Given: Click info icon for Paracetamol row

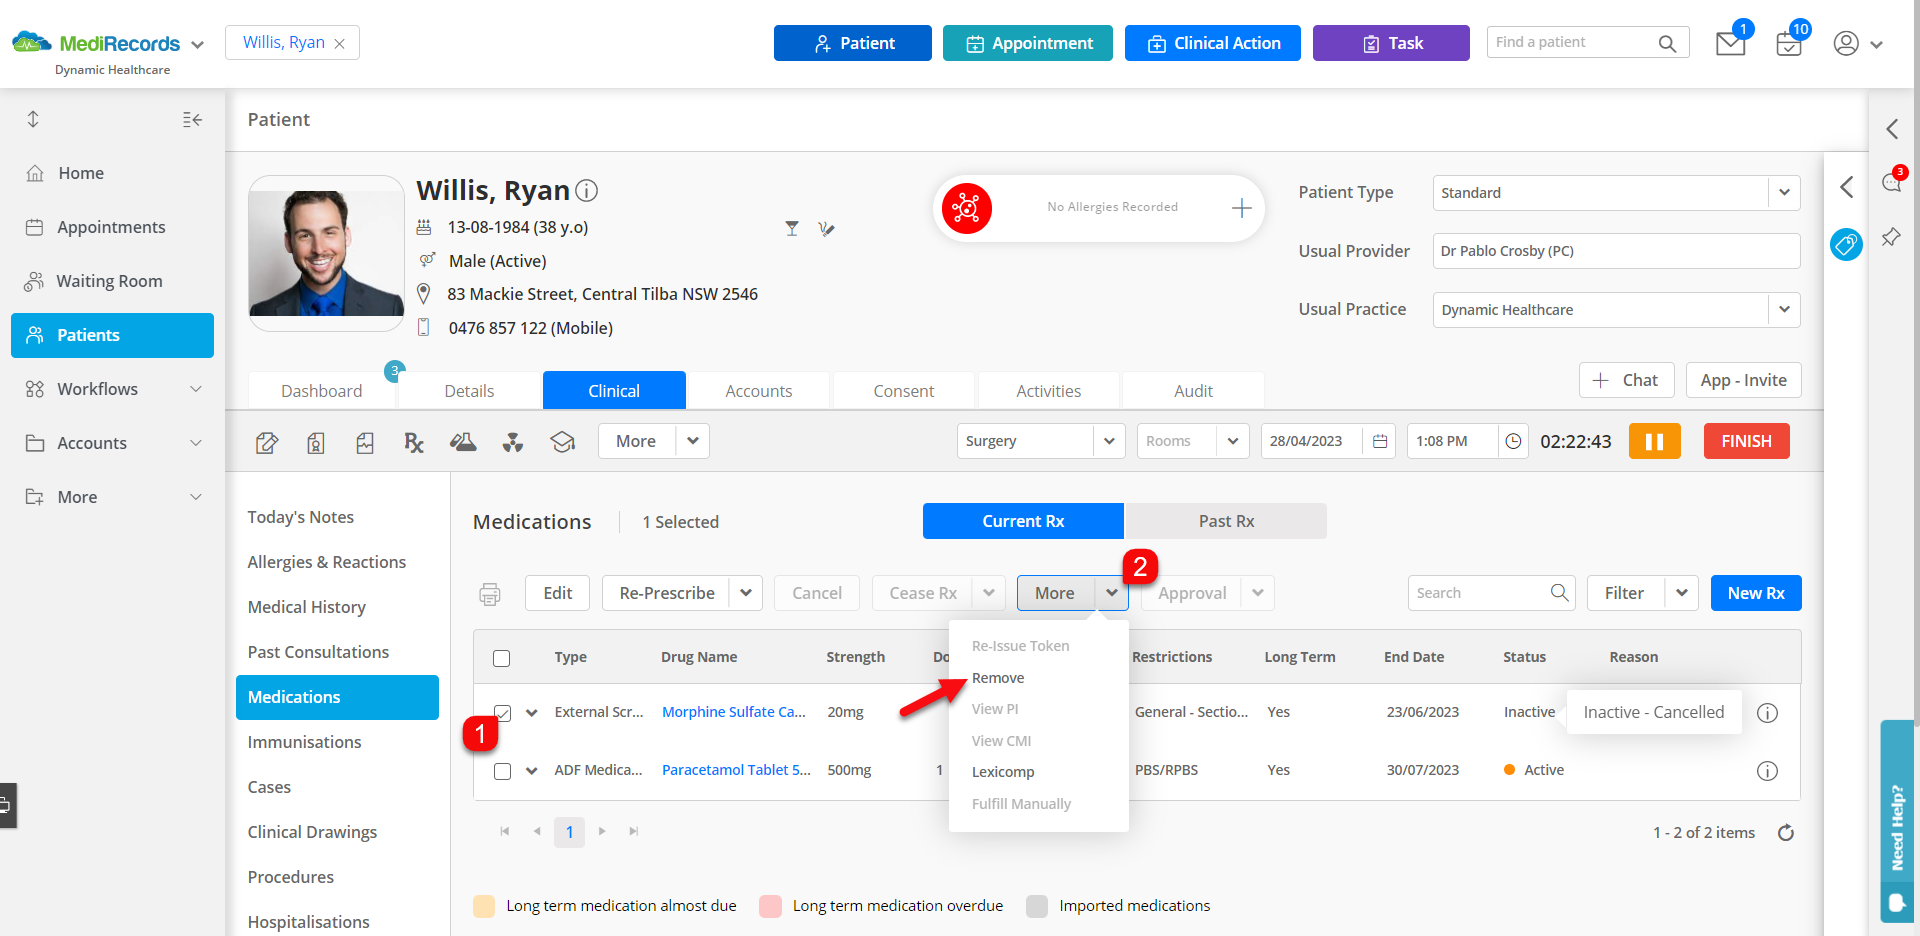Looking at the screenshot, I should coord(1768,771).
